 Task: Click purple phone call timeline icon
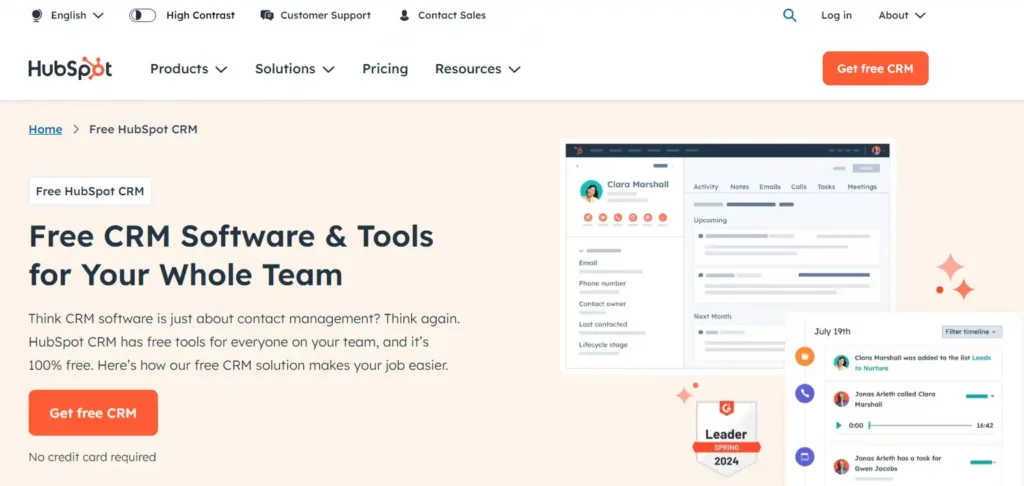pyautogui.click(x=805, y=393)
